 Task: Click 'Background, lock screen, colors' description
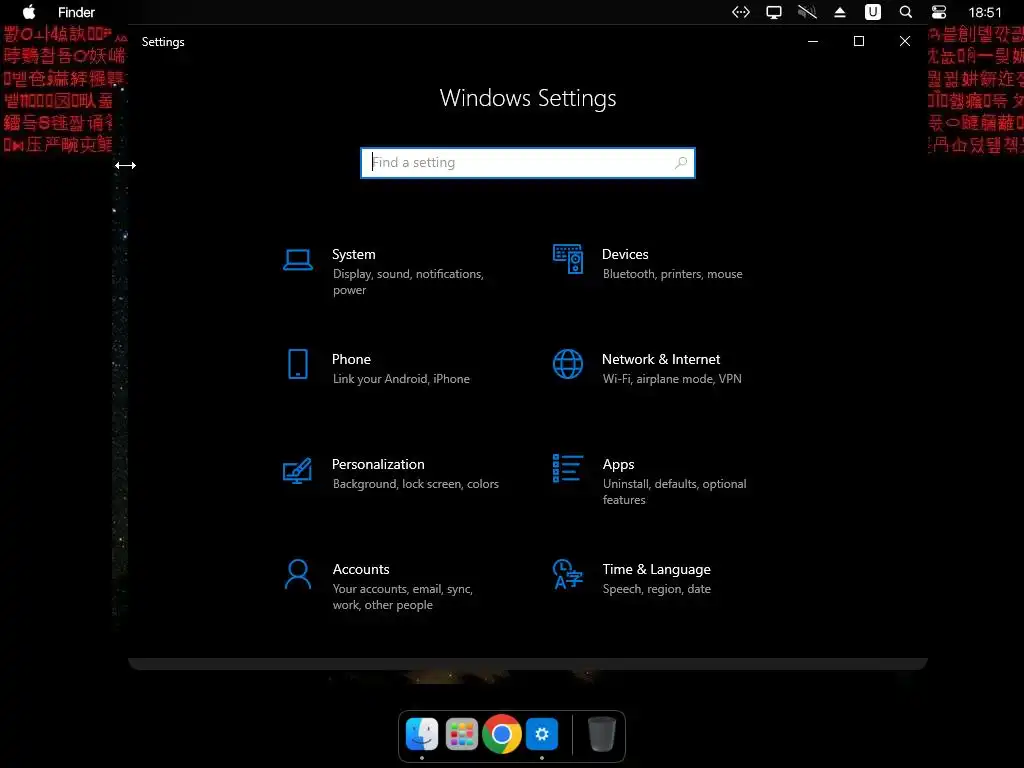415,484
